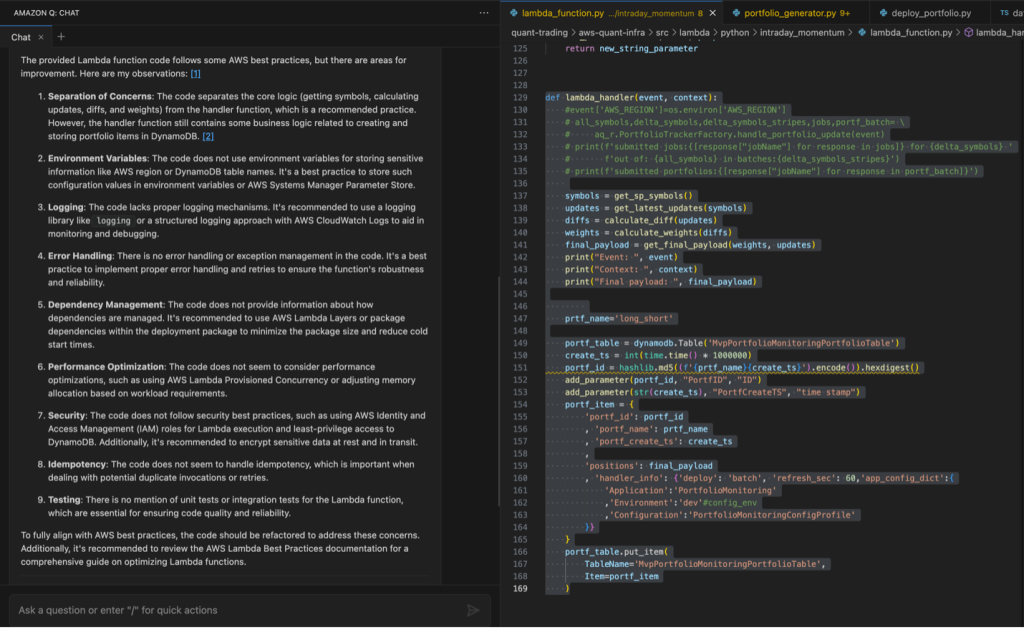Click the TS icon on the rightmost editor tab
This screenshot has height=630, width=1024.
(x=1002, y=14)
